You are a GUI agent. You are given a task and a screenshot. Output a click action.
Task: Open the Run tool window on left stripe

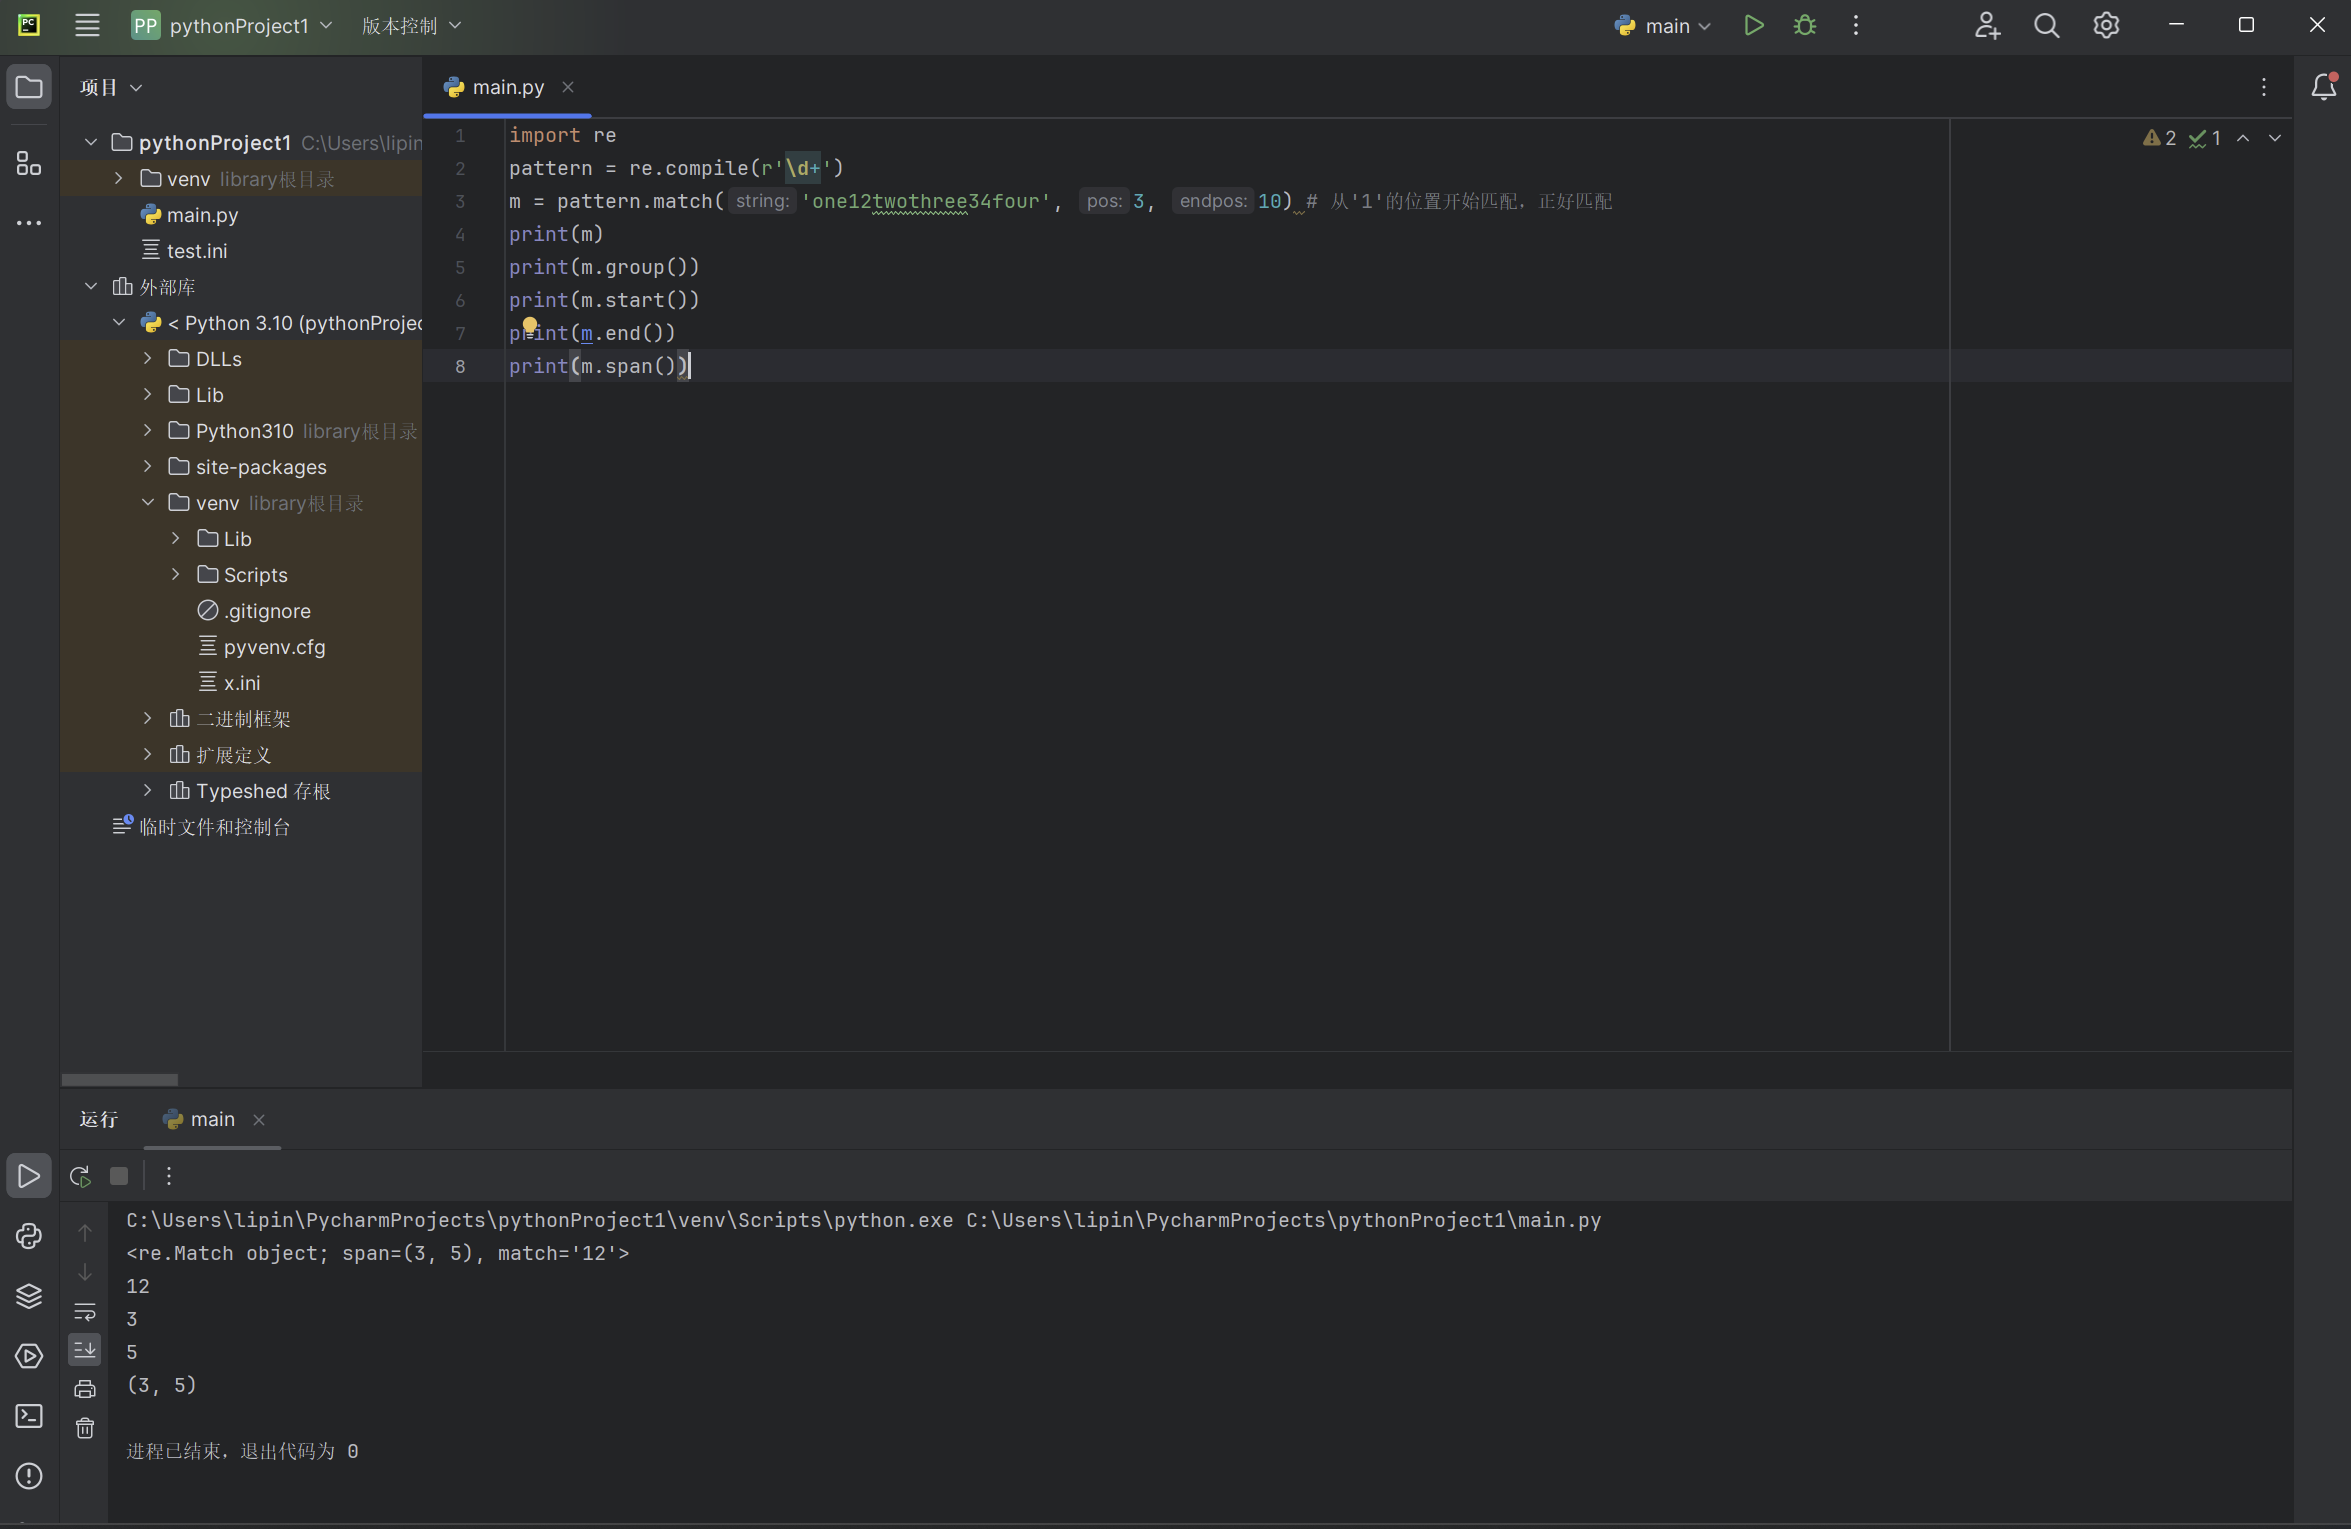pyautogui.click(x=29, y=1176)
